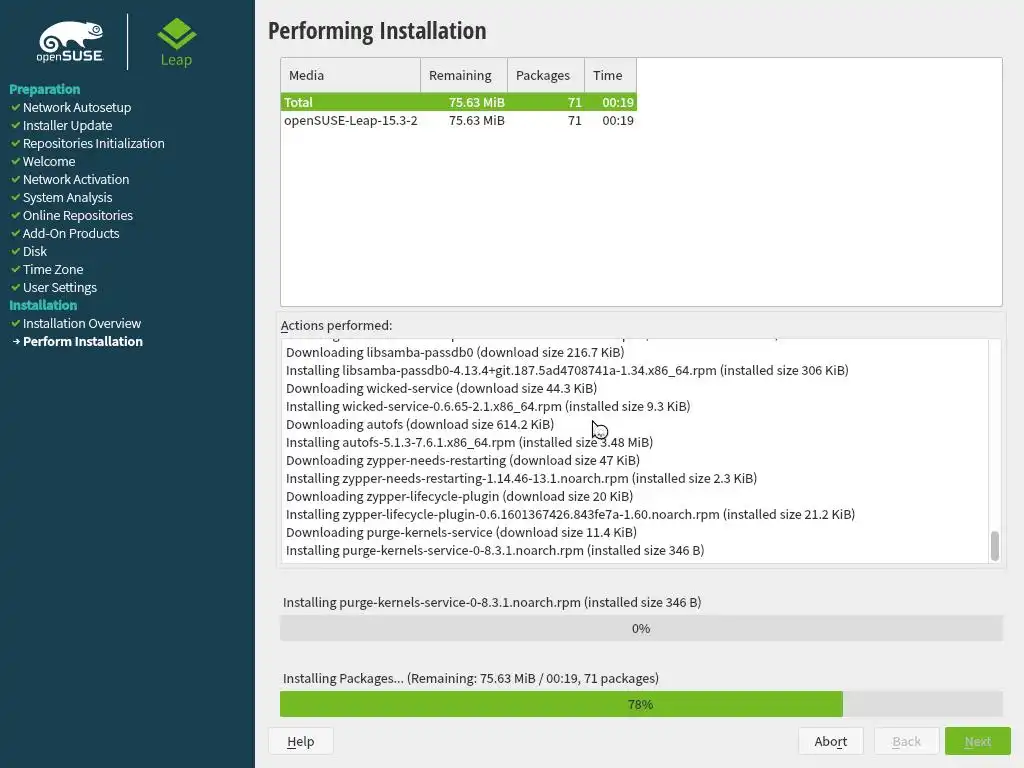Click the openSUSE chameleon logo
The image size is (1024, 768).
tap(70, 42)
